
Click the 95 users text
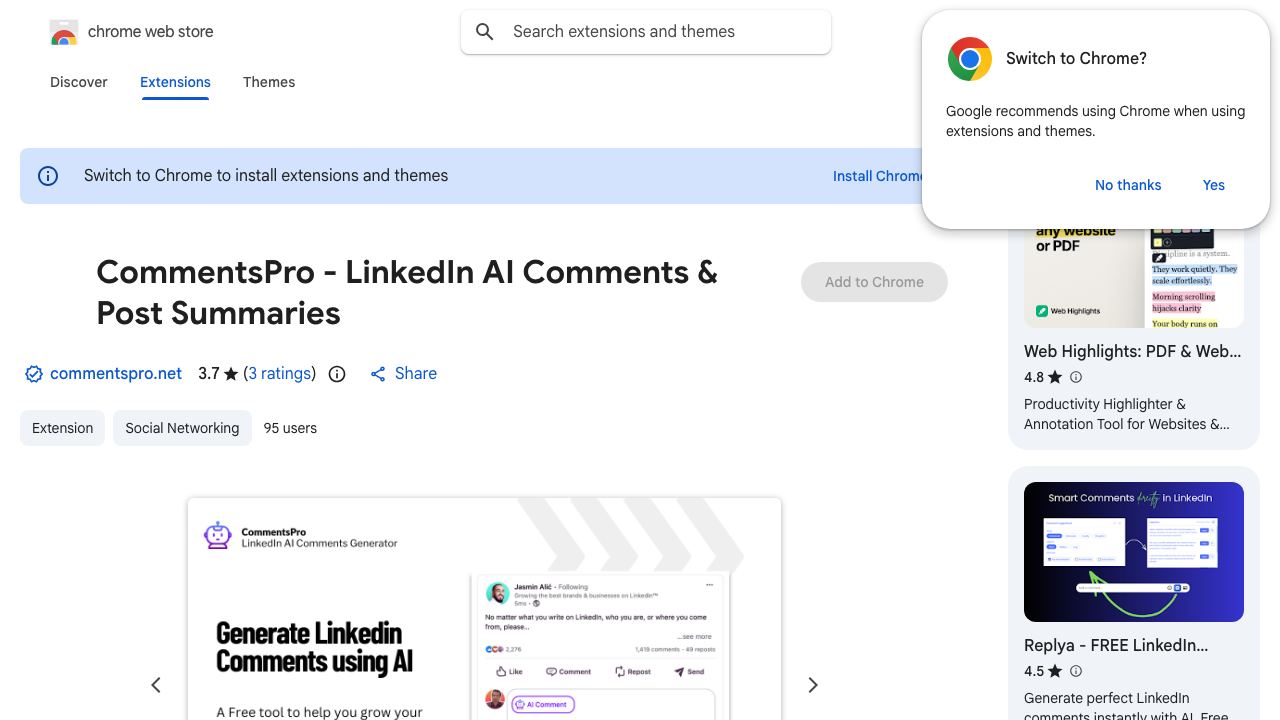coord(290,428)
